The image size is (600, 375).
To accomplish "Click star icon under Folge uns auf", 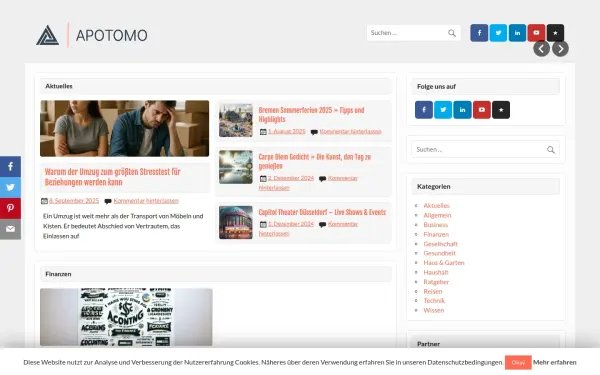I will click(x=501, y=110).
